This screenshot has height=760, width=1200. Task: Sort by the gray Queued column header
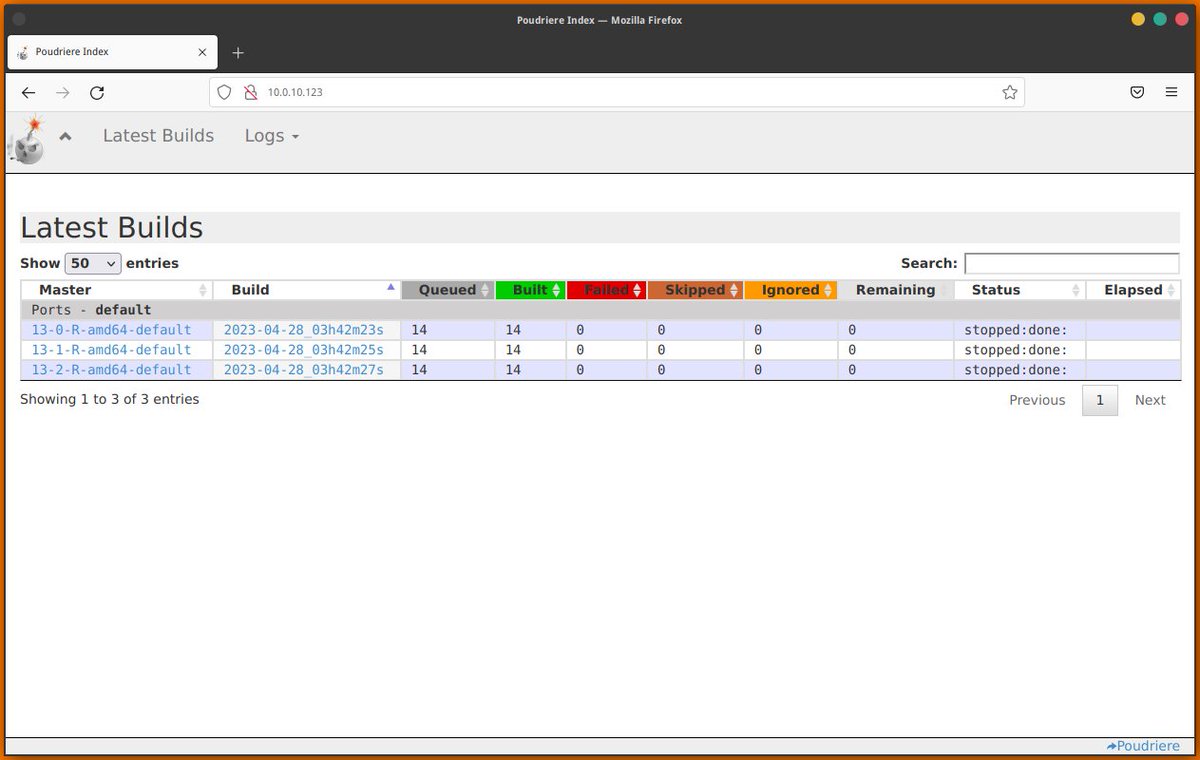pyautogui.click(x=447, y=290)
